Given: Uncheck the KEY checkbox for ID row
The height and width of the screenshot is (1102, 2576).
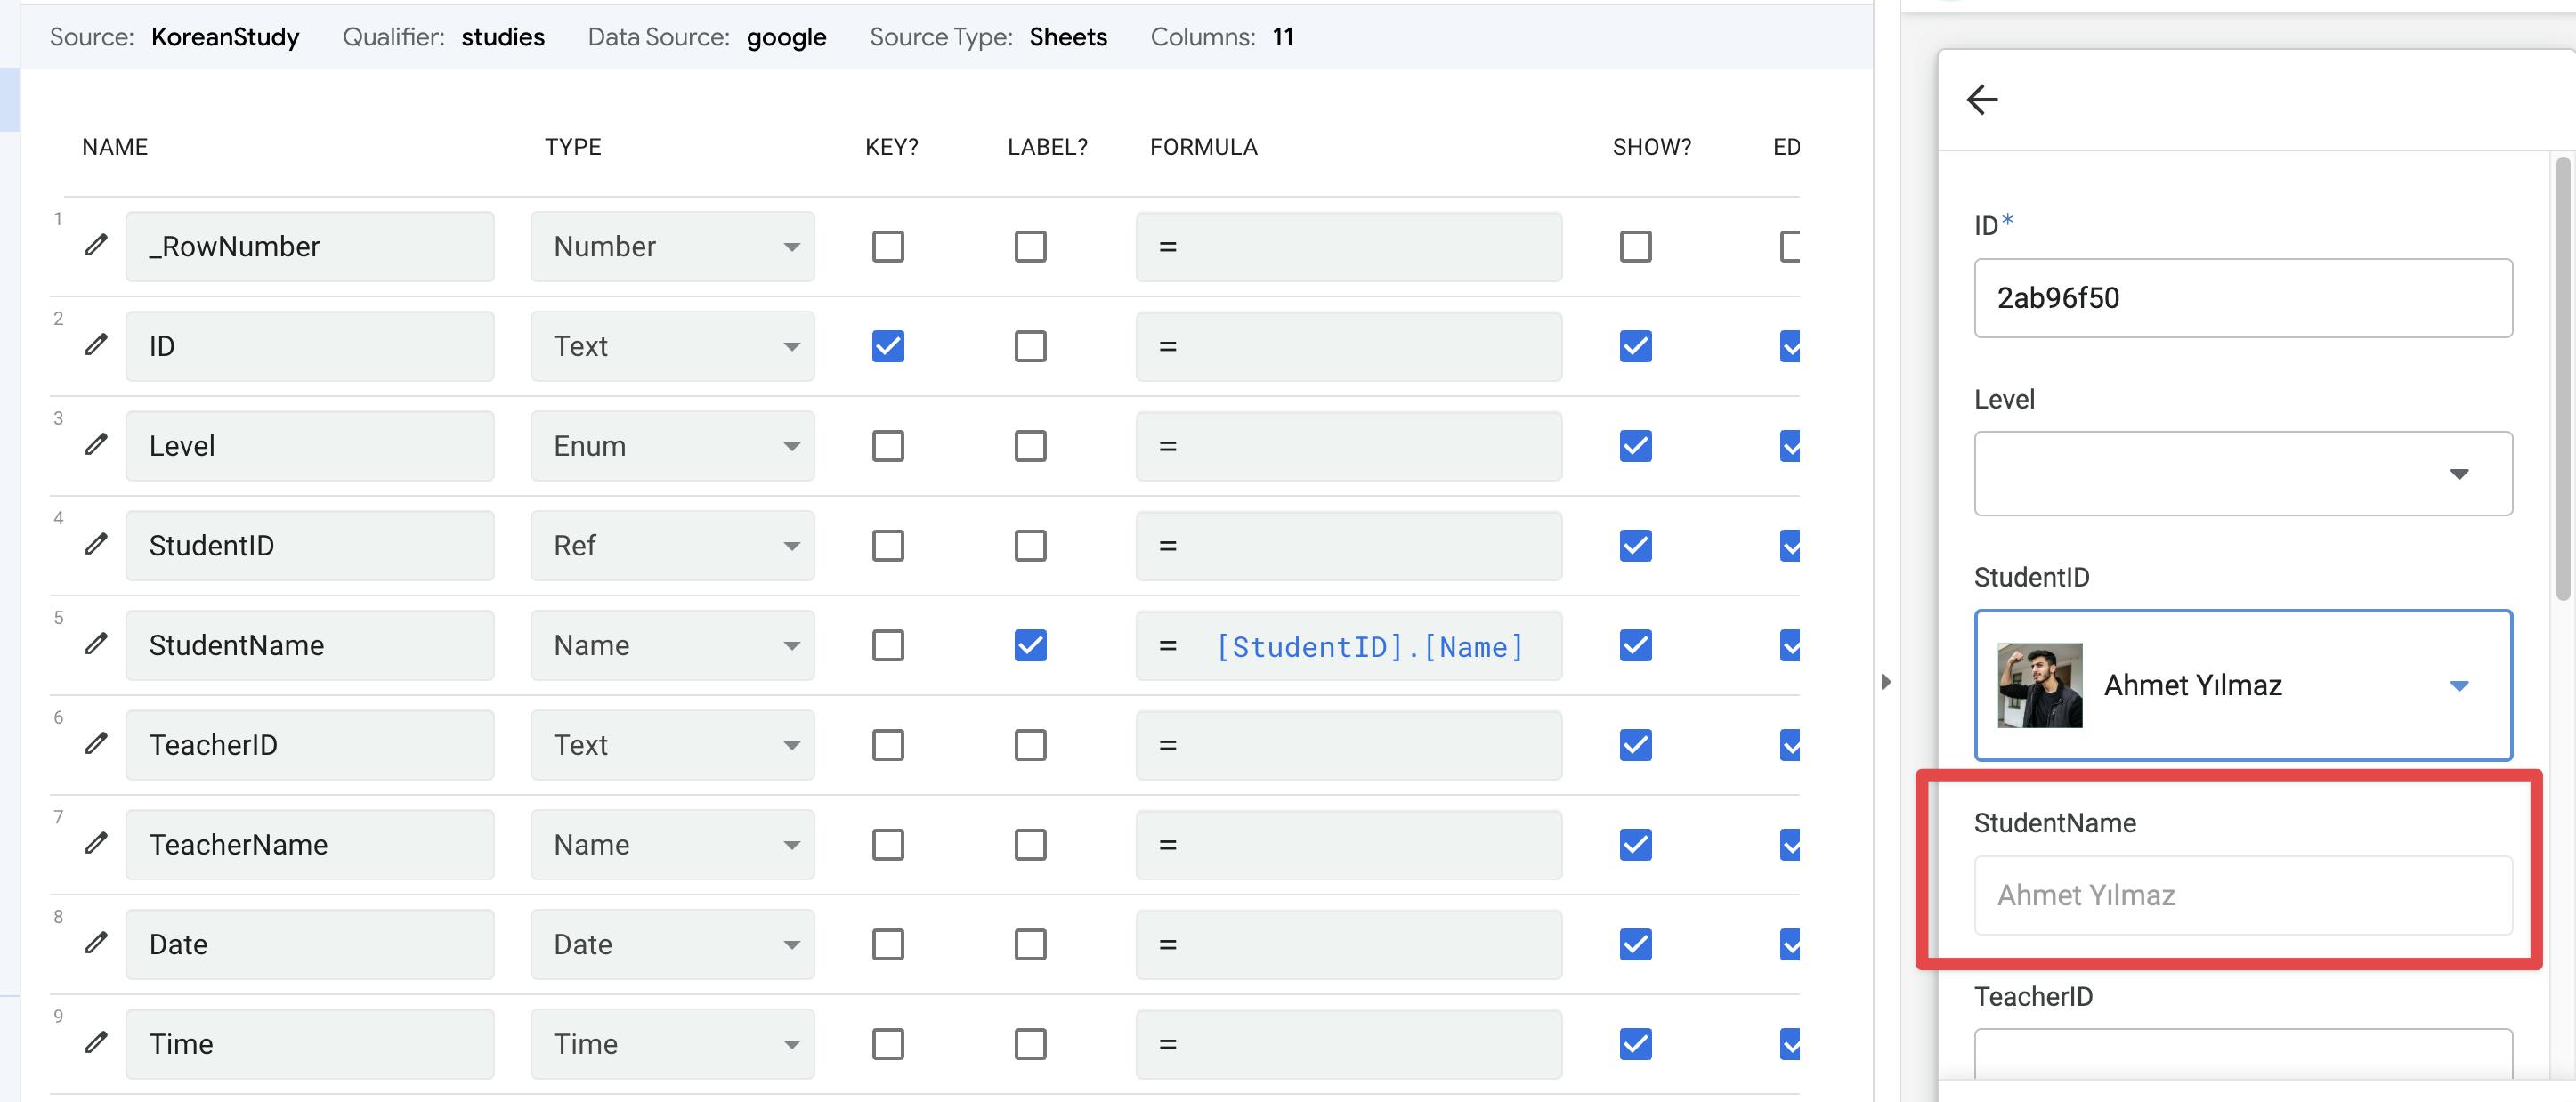Looking at the screenshot, I should pos(888,346).
